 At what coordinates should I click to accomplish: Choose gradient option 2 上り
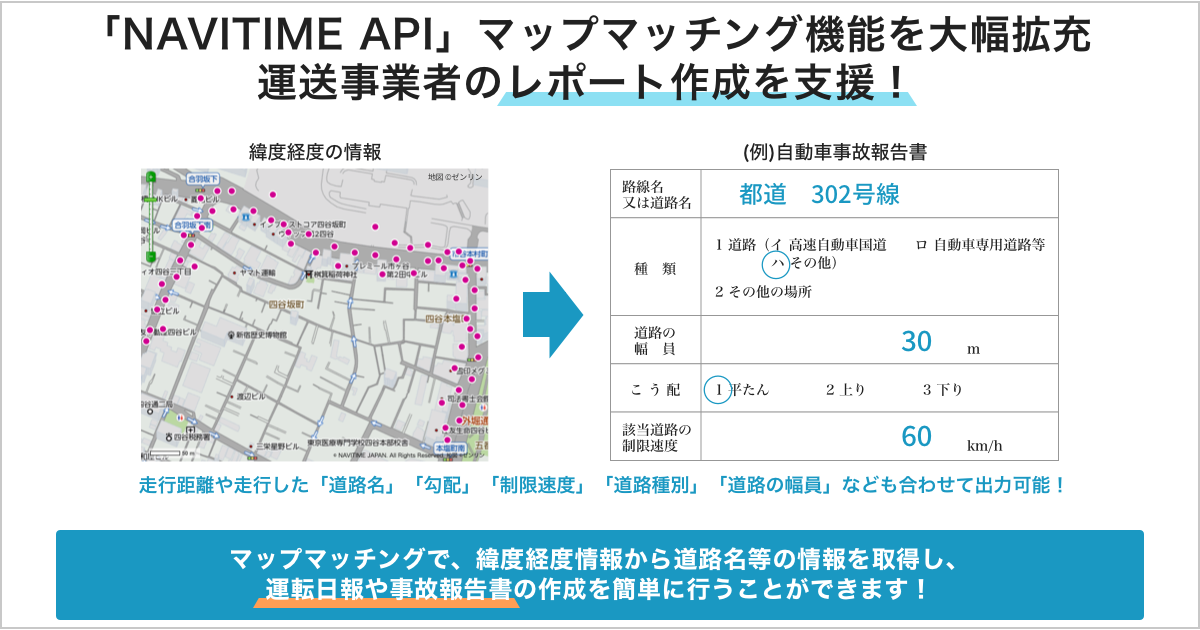[x=845, y=389]
